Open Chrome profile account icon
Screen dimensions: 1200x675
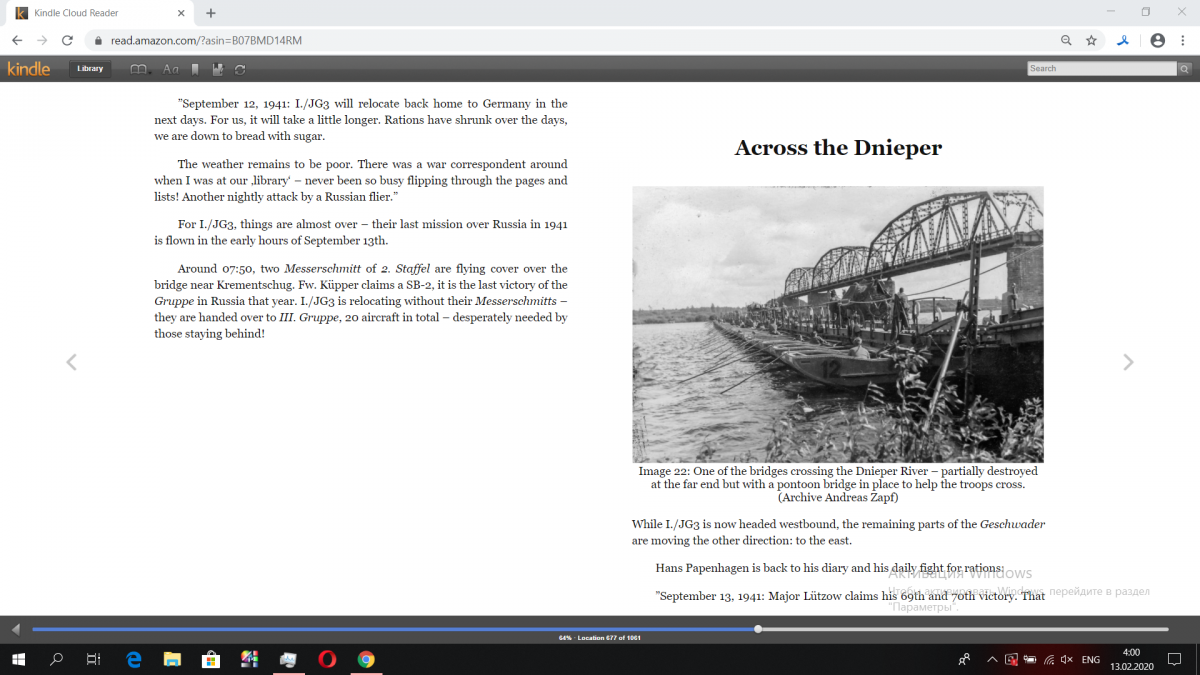pyautogui.click(x=1157, y=41)
